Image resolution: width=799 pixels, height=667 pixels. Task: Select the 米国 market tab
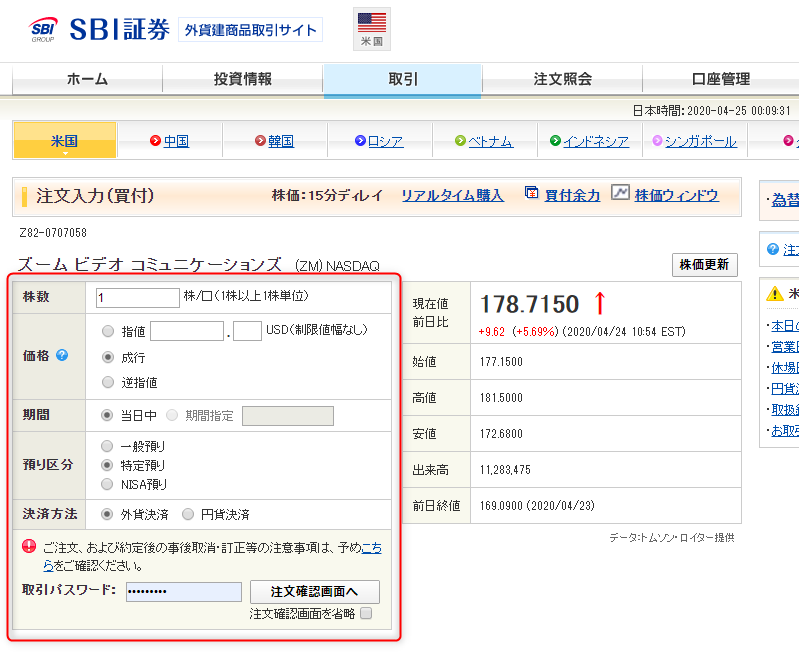click(65, 140)
